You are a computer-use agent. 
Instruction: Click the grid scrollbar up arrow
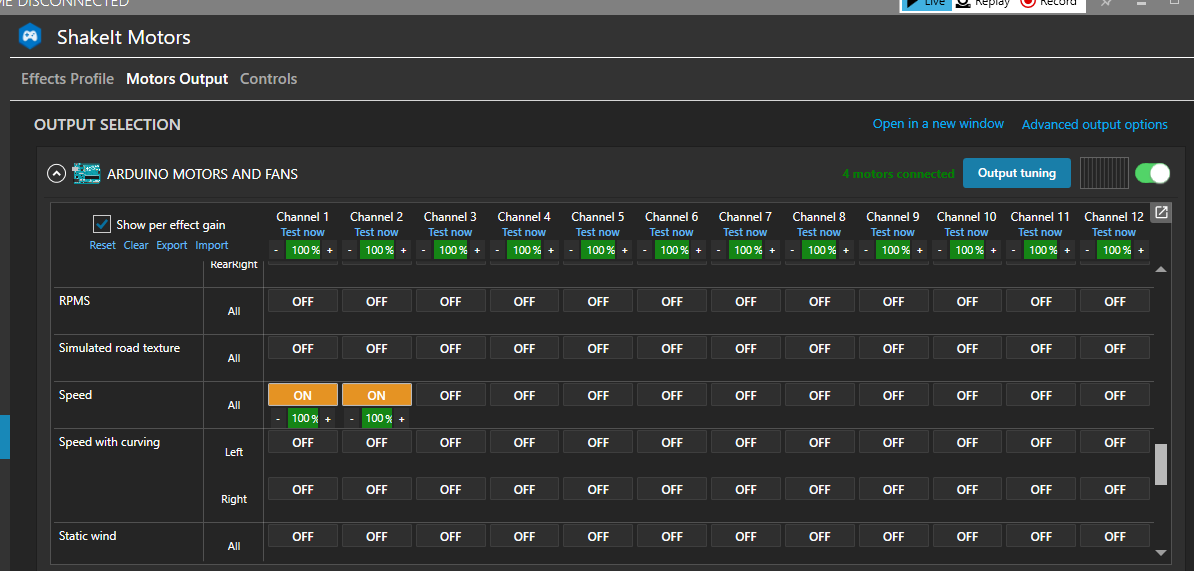tap(1160, 270)
